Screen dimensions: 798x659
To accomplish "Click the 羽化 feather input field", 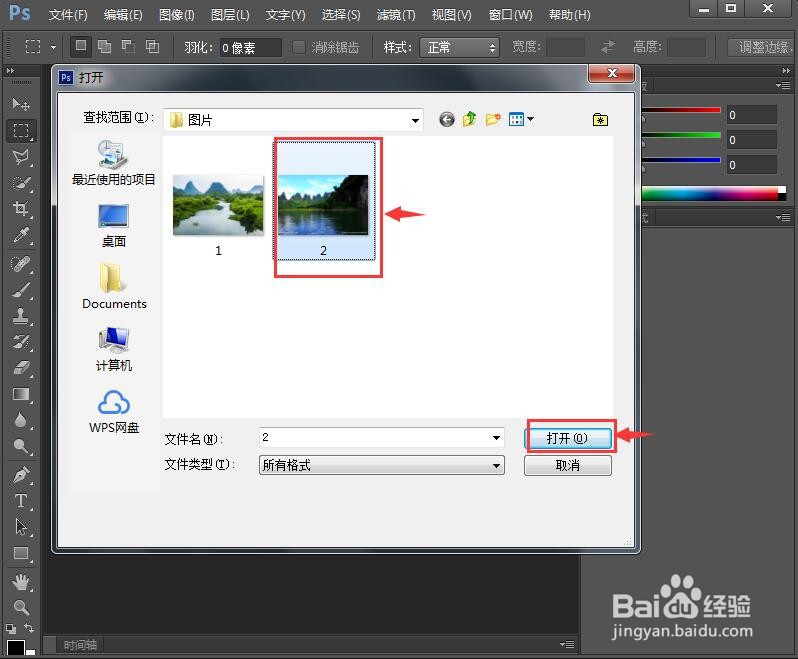I will (x=250, y=47).
